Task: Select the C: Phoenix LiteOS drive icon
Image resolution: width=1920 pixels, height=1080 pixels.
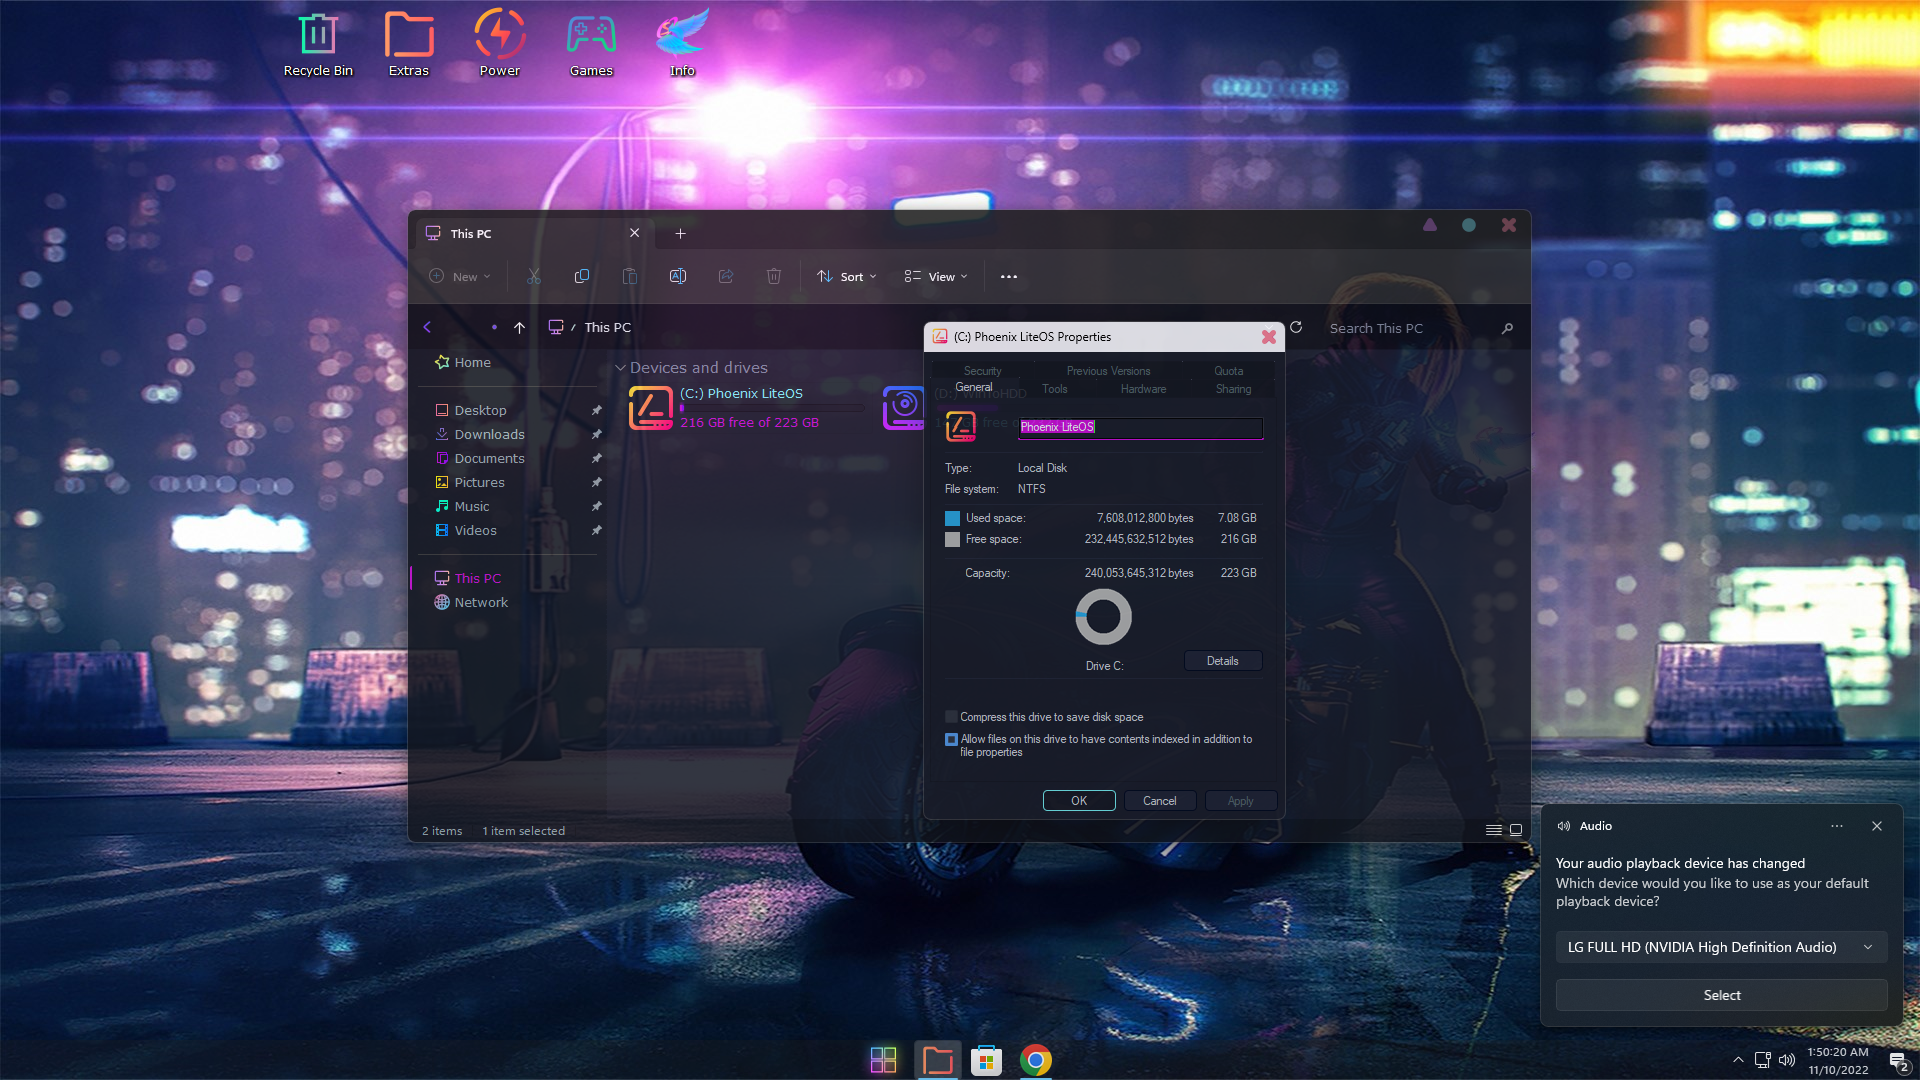Action: coord(651,408)
